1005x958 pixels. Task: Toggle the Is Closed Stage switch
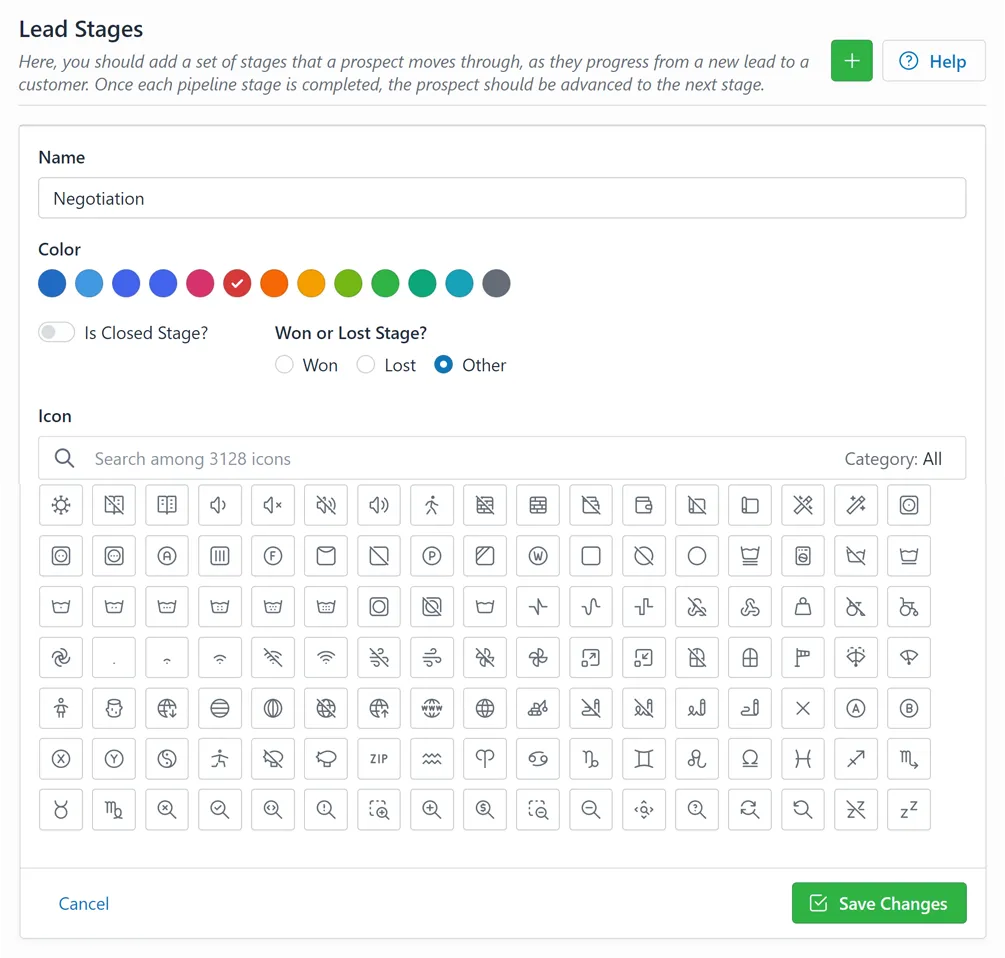click(56, 333)
